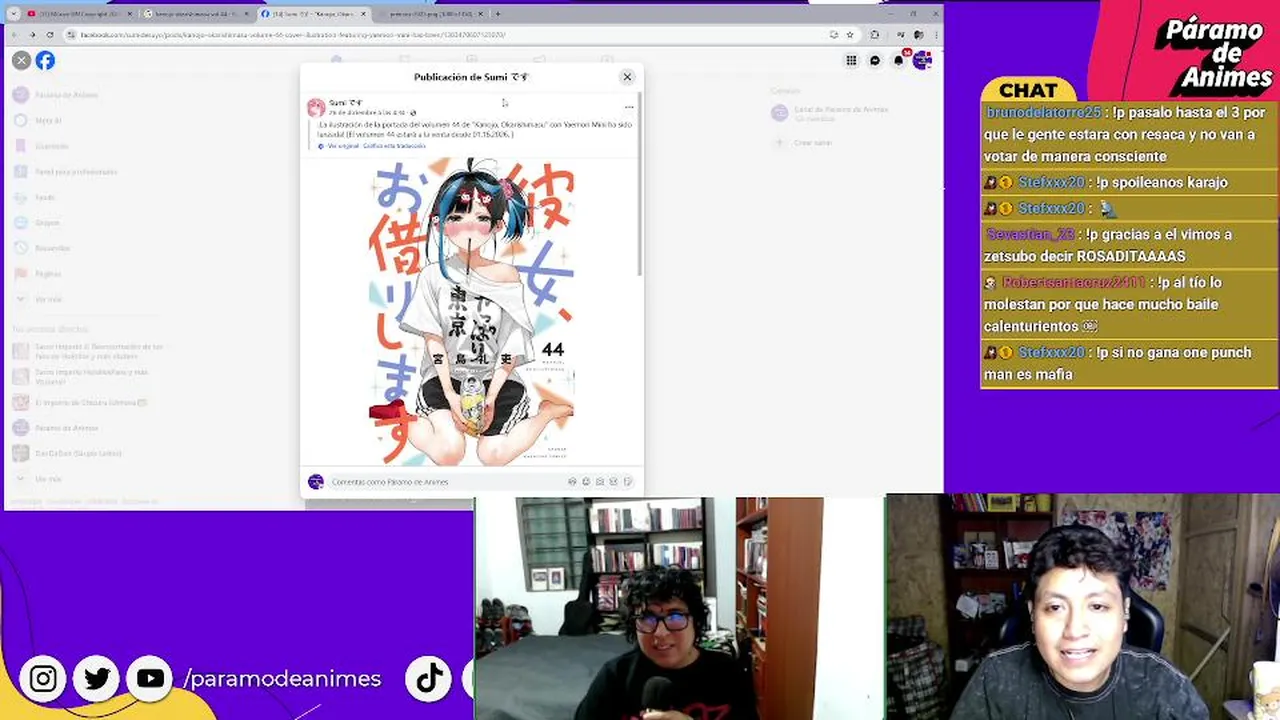Viewport: 1280px width, 720px height.
Task: Close the viewer with the gray X beside Facebook logo
Action: [21, 60]
